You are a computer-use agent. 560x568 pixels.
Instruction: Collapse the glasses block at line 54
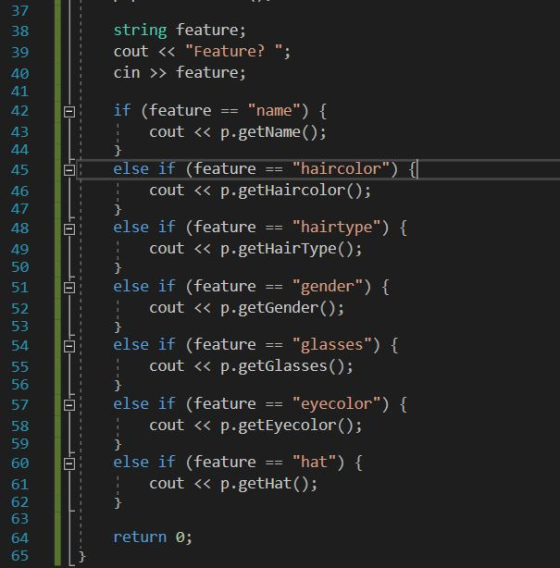click(69, 346)
